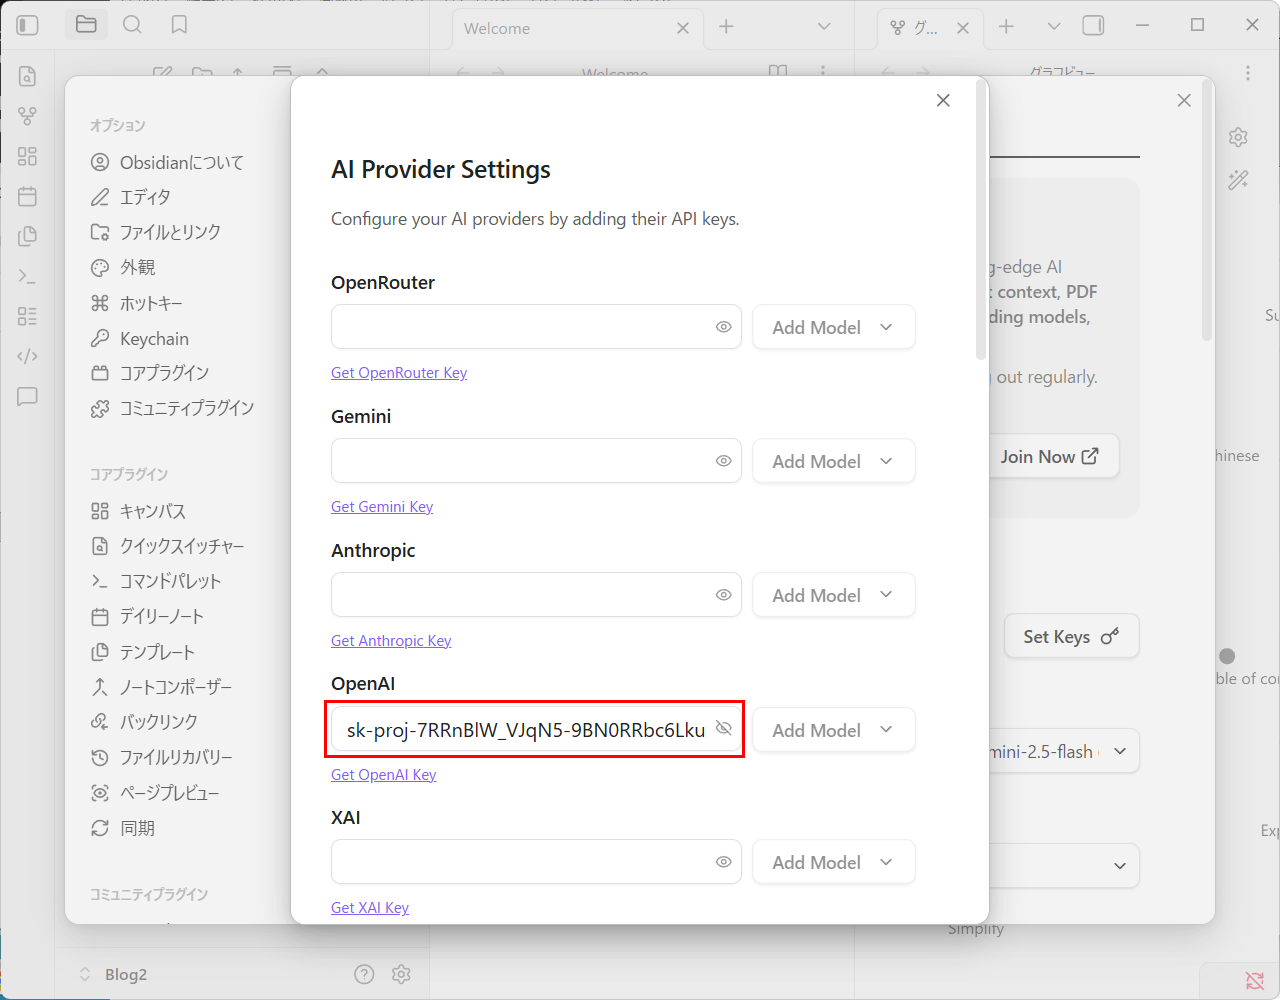Expand the Add Model dropdown for Gemini
Screen dimensions: 1280x1000
tap(833, 461)
